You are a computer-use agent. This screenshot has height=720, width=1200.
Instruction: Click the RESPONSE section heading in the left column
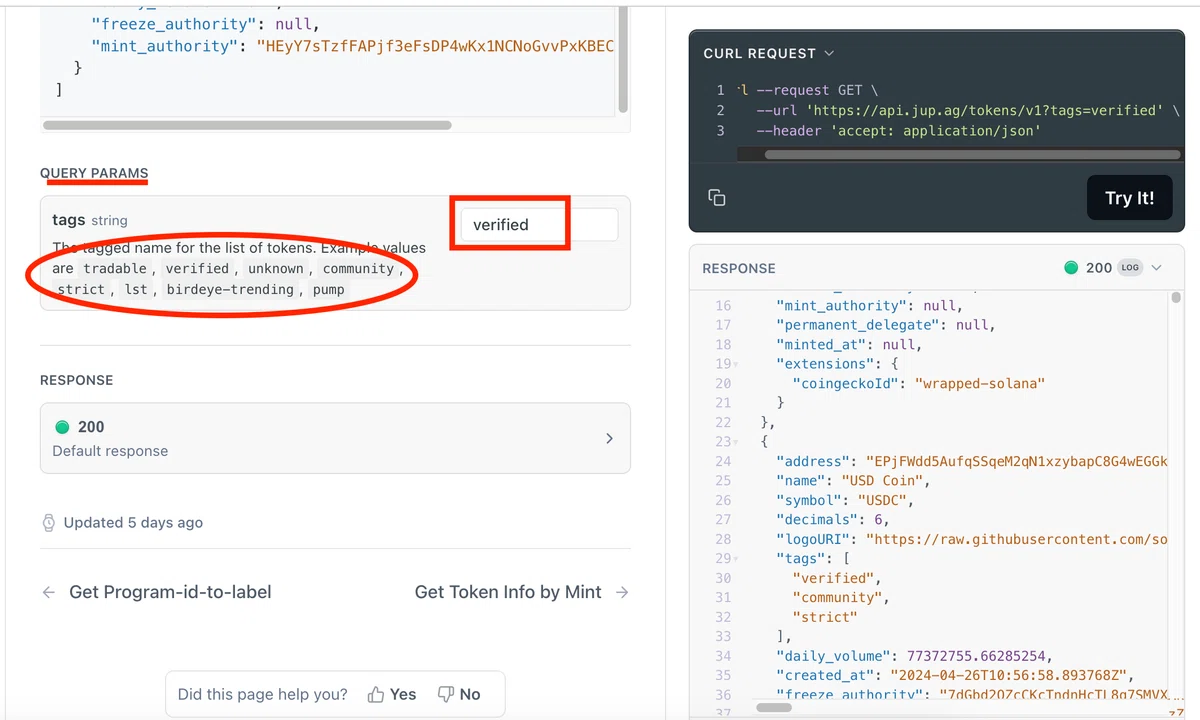[77, 380]
